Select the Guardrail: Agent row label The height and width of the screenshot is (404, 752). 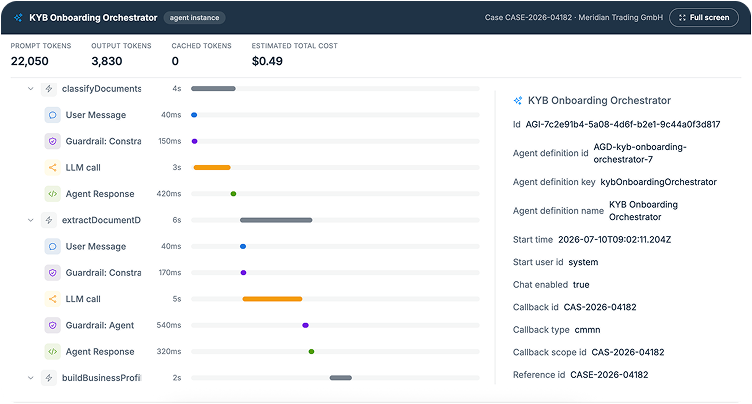click(x=100, y=325)
